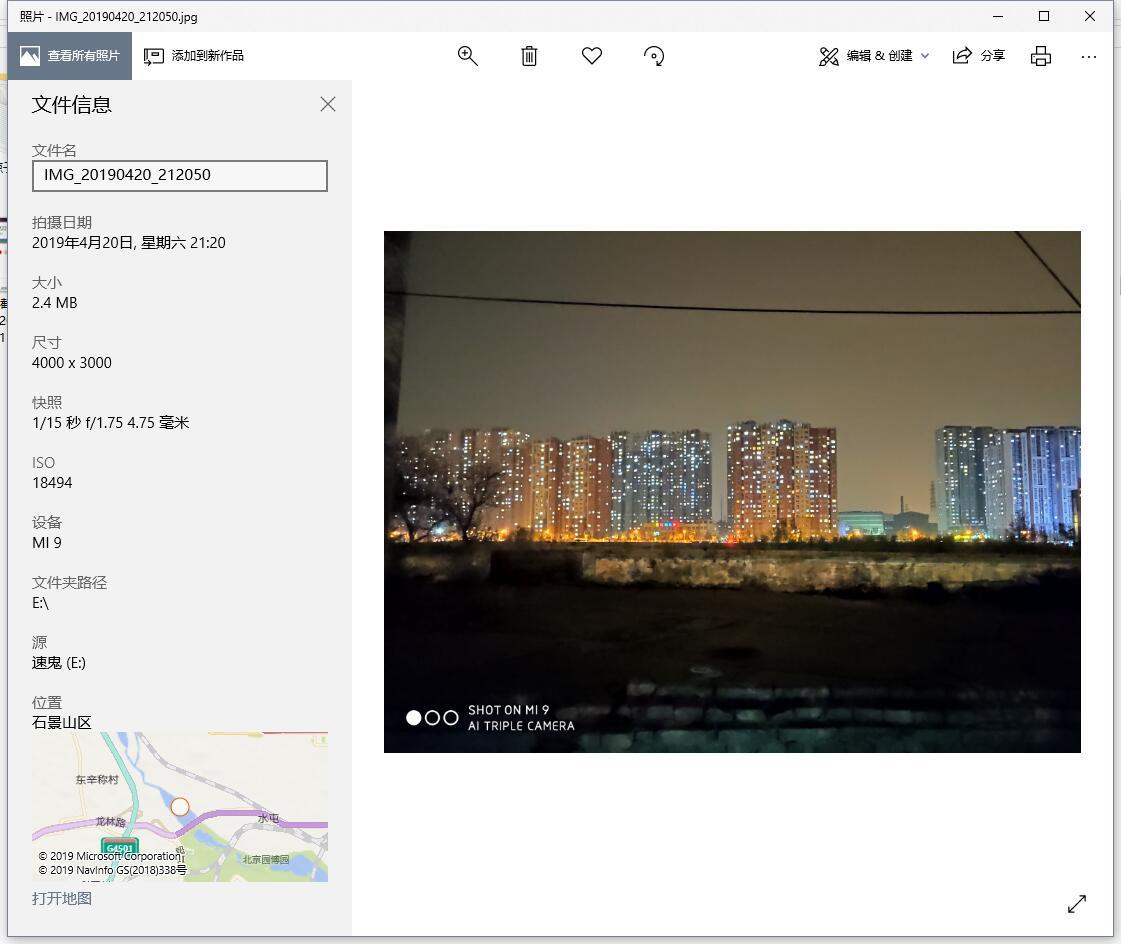Expand the 编辑 & 创建 dropdown
Viewport: 1121px width, 944px height.
coord(925,56)
